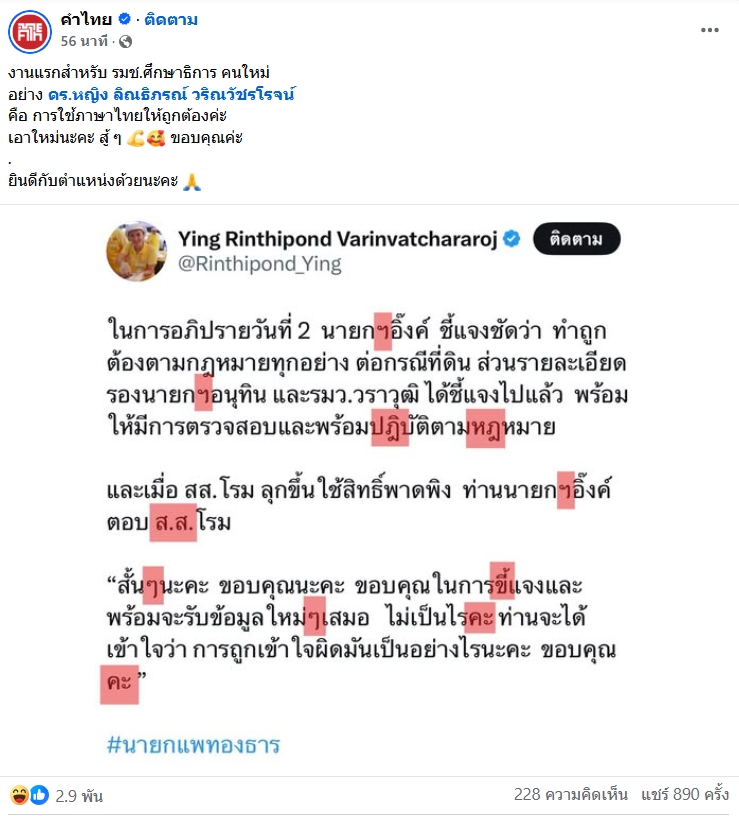This screenshot has height=816, width=739.
Task: Follow the คำไทย page via ติดตาม link
Action: point(171,20)
